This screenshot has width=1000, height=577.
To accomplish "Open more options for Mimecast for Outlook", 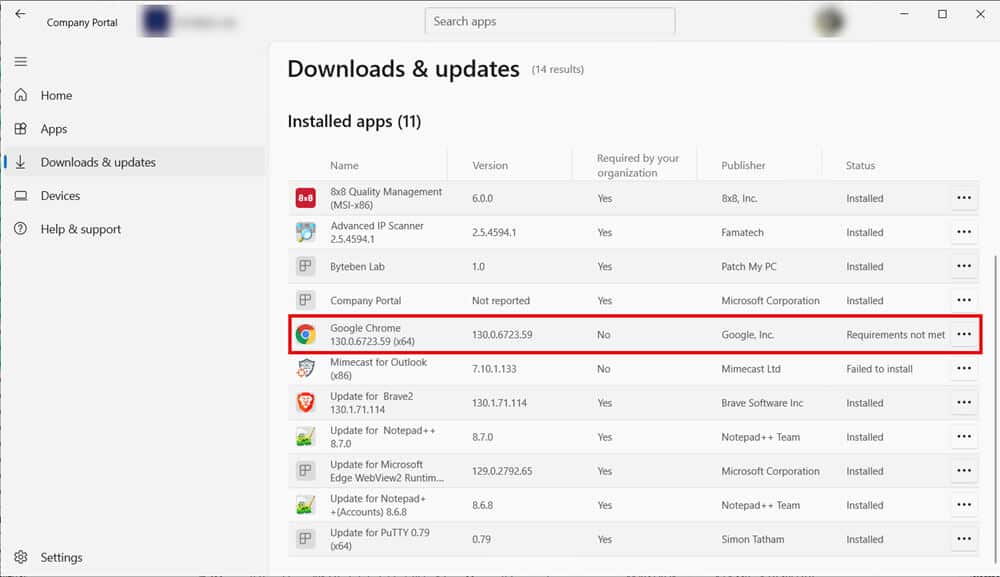I will click(964, 368).
